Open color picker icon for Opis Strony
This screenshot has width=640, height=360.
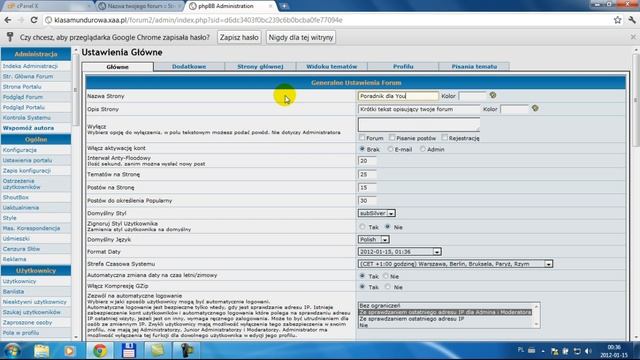coord(535,108)
